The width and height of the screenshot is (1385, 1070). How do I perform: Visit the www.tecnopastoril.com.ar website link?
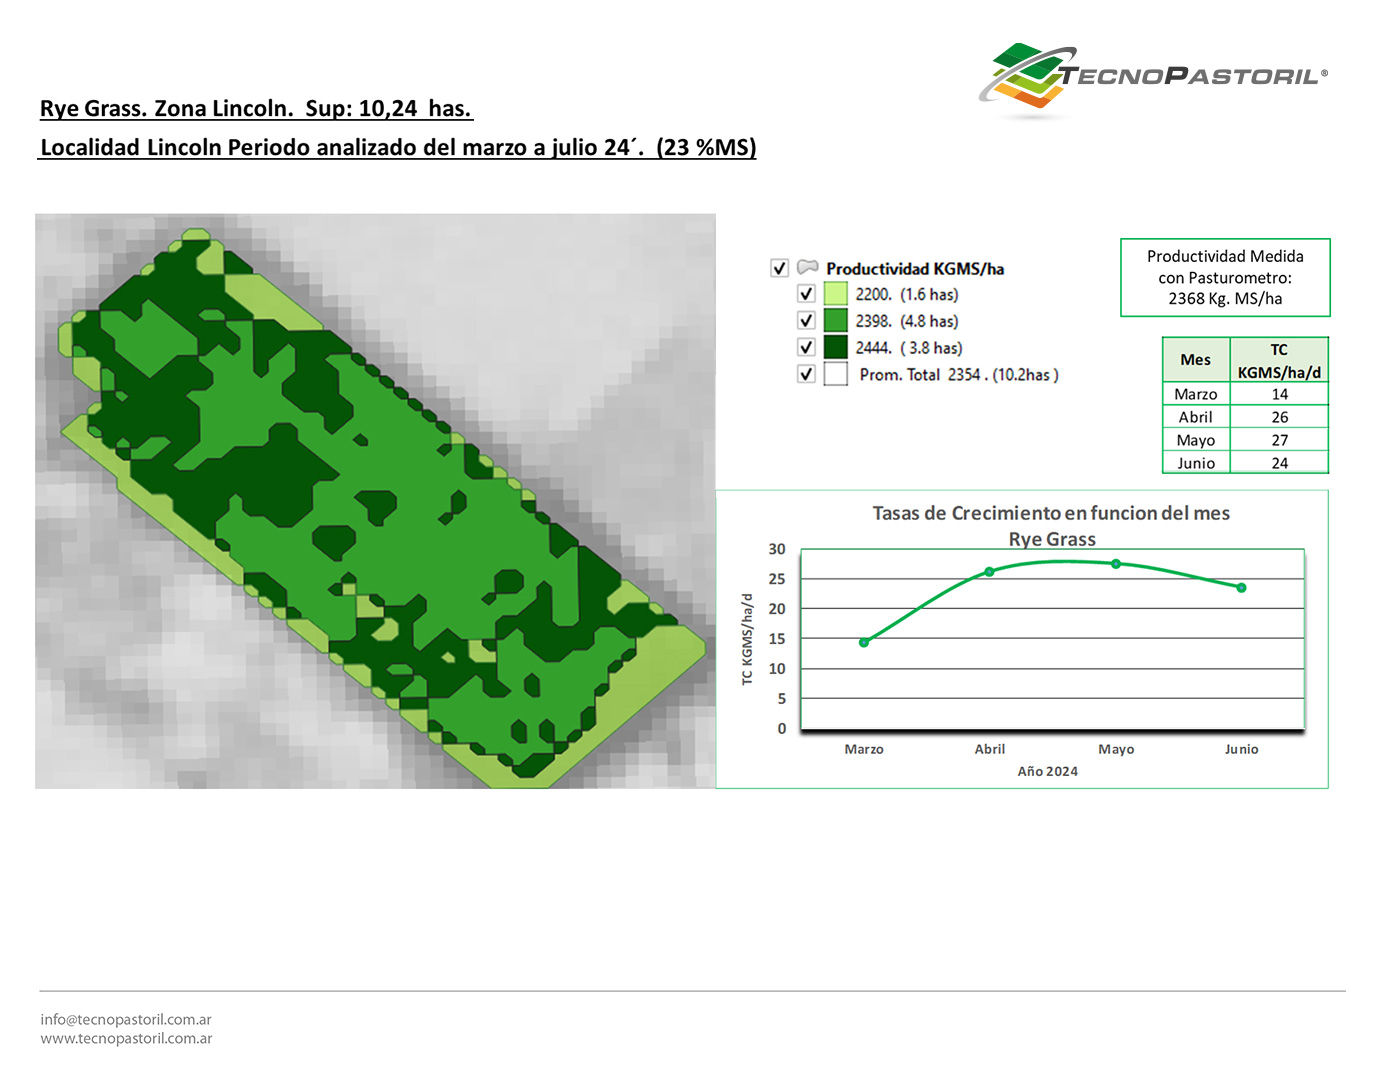tap(126, 1039)
